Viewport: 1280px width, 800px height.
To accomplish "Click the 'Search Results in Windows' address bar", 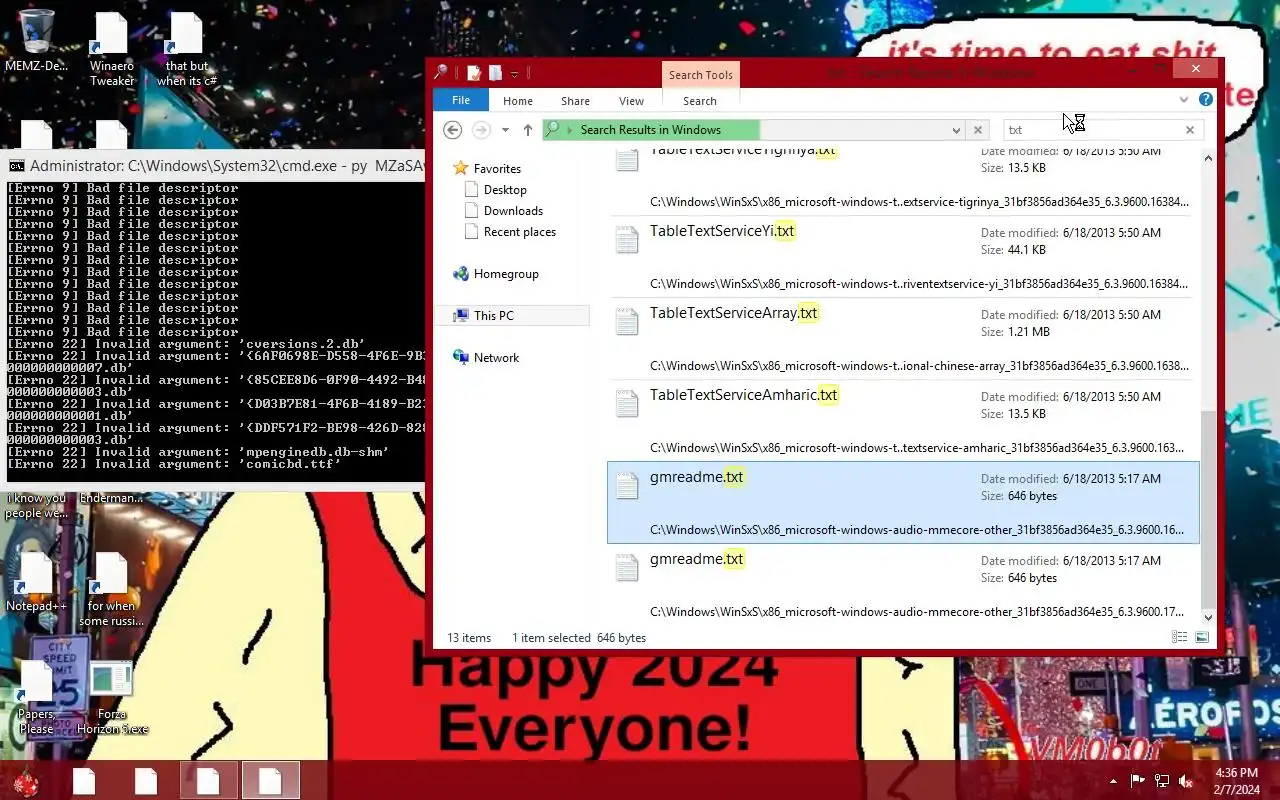I will point(755,130).
